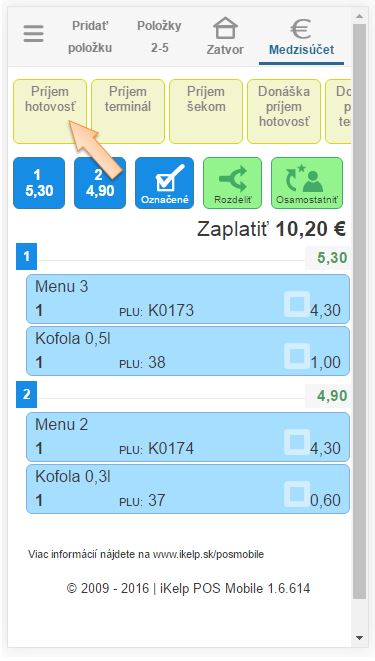Choose Príjem hotovosť payment button

click(x=50, y=111)
